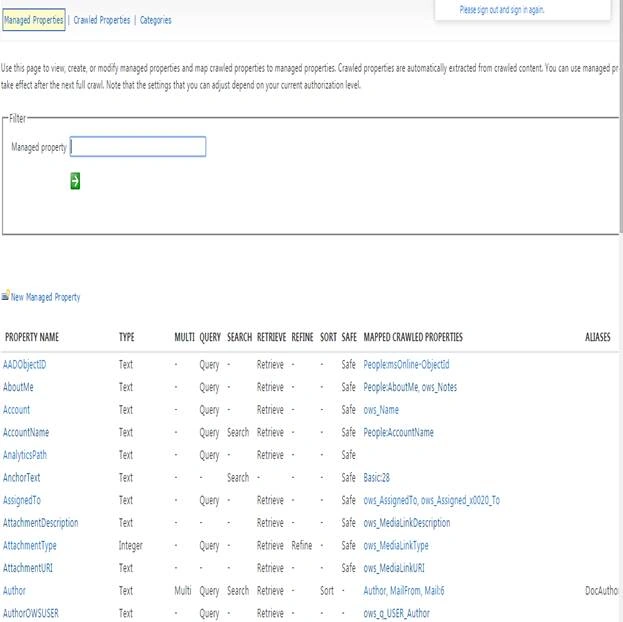Click the SORT column header

[x=328, y=337]
